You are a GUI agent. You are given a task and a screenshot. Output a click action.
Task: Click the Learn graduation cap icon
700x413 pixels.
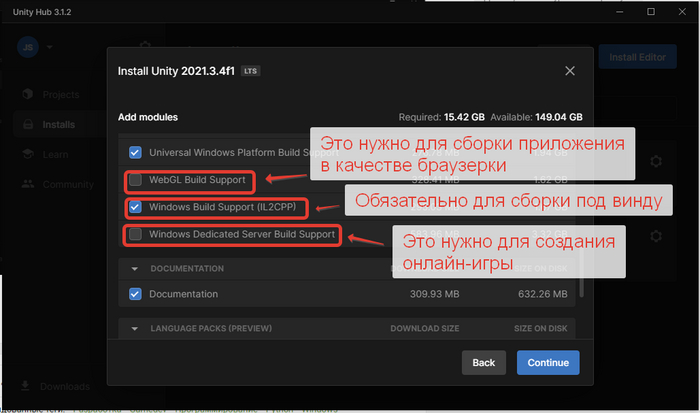27,154
